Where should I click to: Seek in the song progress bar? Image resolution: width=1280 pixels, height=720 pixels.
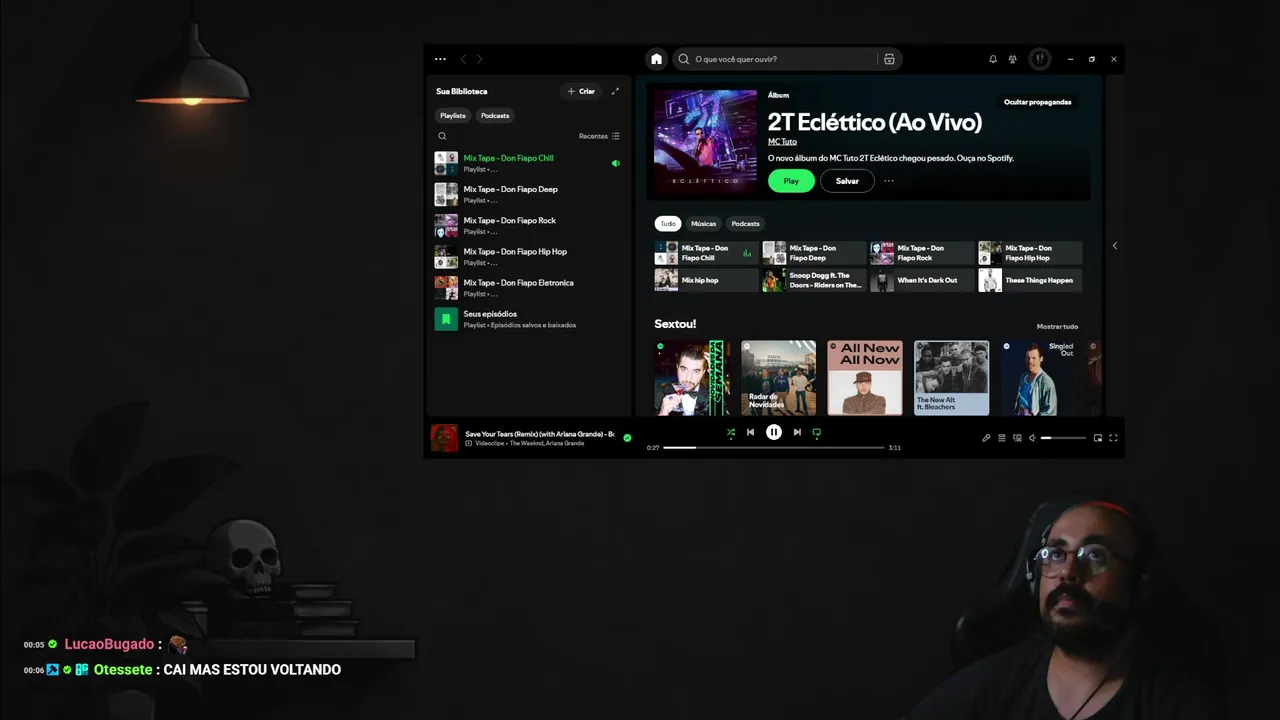[774, 448]
